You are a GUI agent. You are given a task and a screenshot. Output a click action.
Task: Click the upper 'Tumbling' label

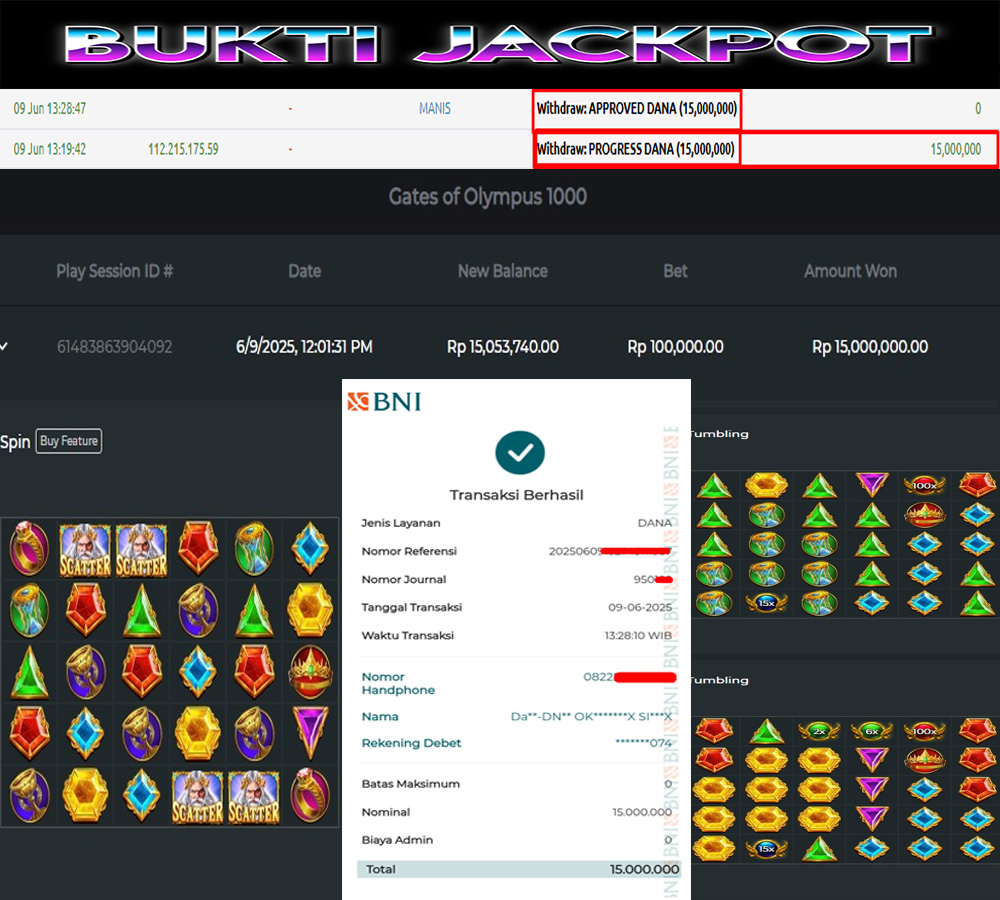point(719,434)
